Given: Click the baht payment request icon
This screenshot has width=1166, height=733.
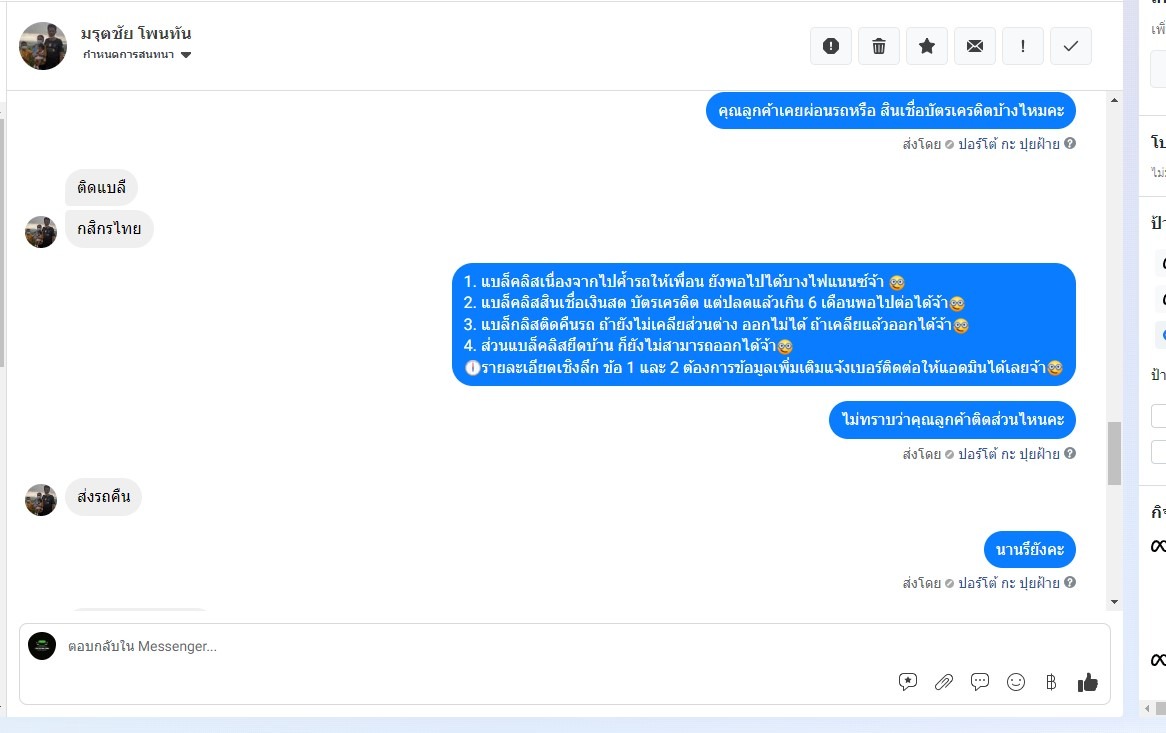Looking at the screenshot, I should coord(1051,682).
